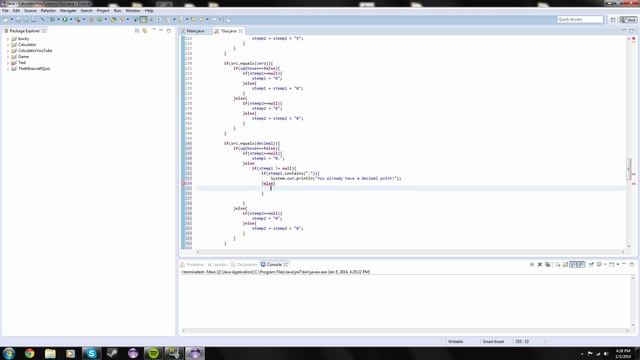Open the Window menu
Screen dimensions: 640x360
coord(133,11)
